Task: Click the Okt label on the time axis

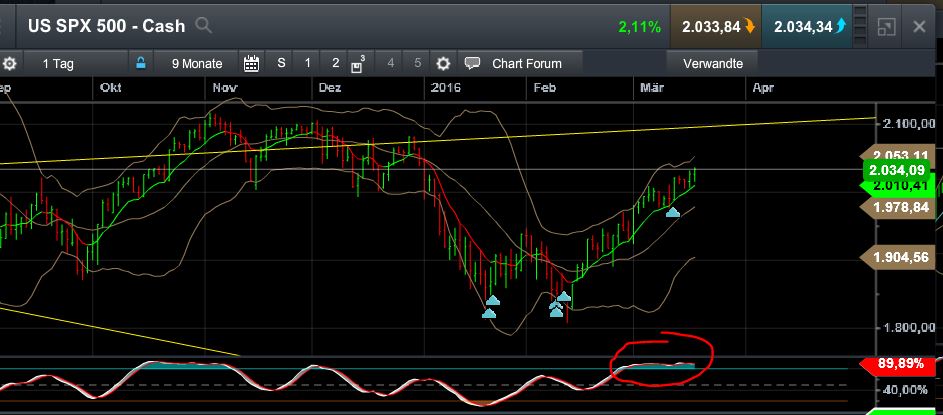Action: (111, 88)
